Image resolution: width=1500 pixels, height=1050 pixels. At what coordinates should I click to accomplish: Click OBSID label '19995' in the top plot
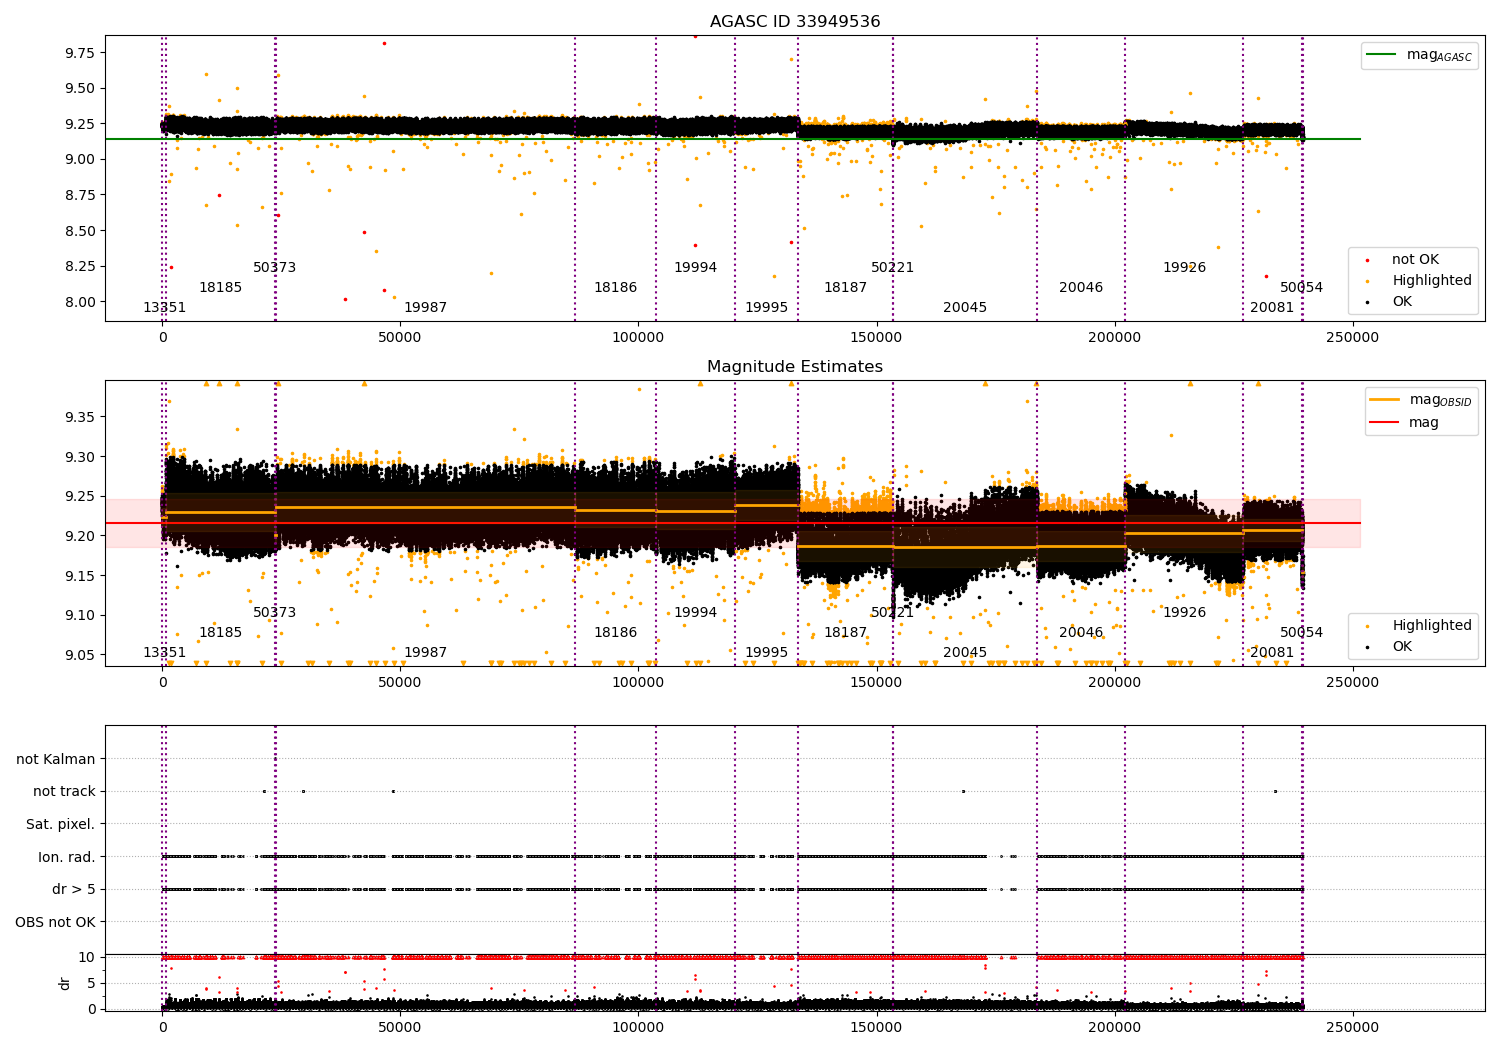point(767,308)
